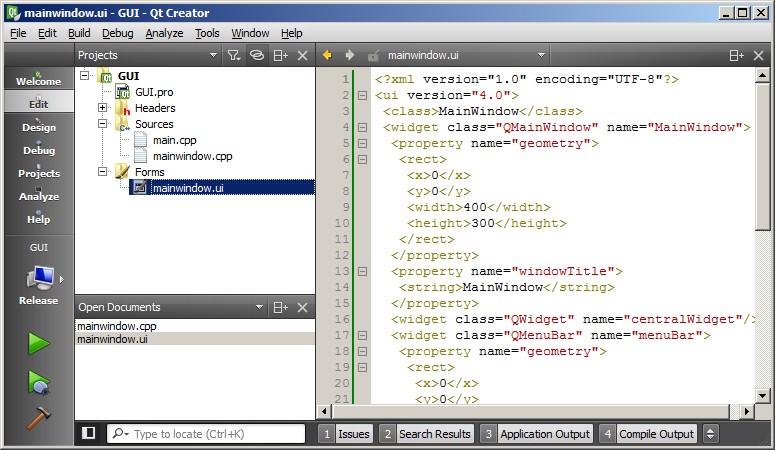Go back in navigation history

(x=327, y=55)
